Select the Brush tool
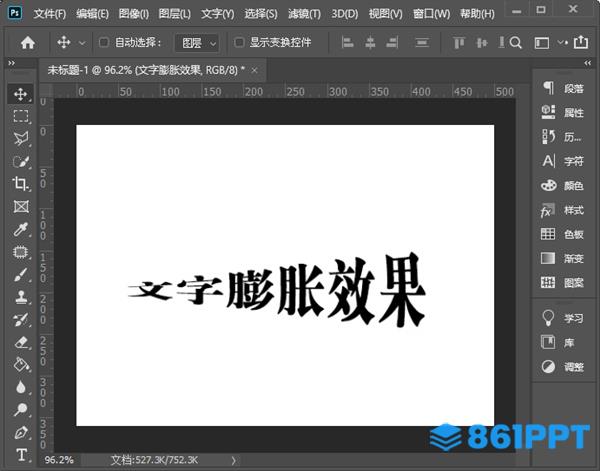Image resolution: width=600 pixels, height=471 pixels. tap(21, 274)
